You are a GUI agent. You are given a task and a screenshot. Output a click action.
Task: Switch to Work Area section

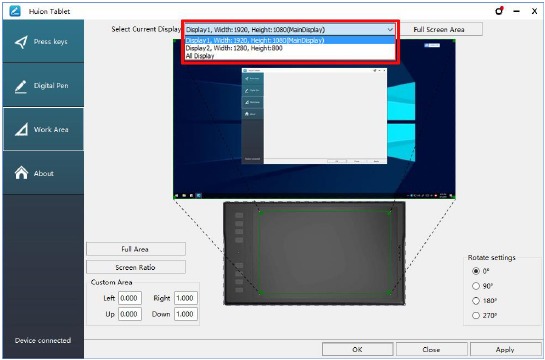pos(43,129)
